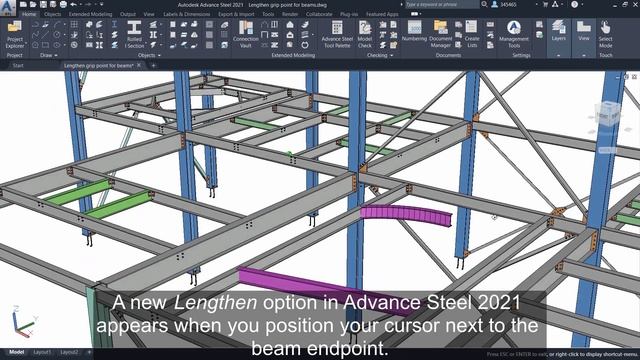The width and height of the screenshot is (640, 360).
Task: Open the Customize Quick Access Toolbar dropdown
Action: point(102,4)
